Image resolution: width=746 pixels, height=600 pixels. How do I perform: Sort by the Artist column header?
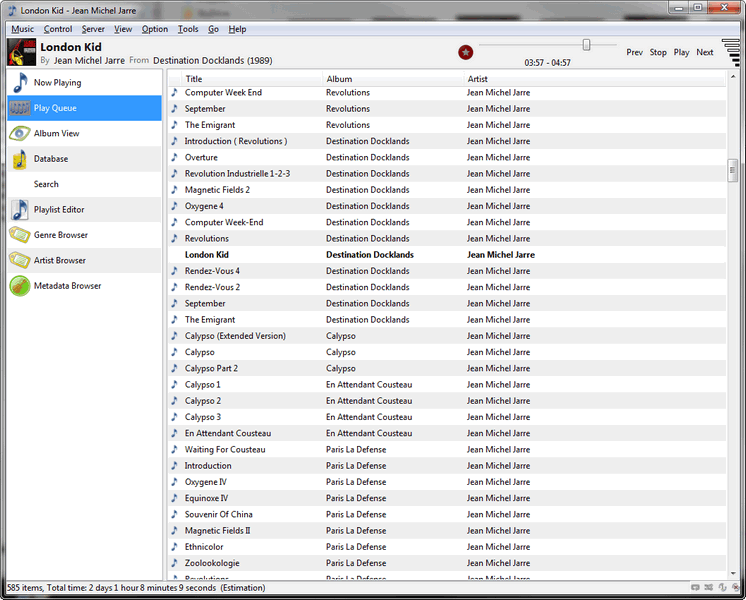coord(595,79)
